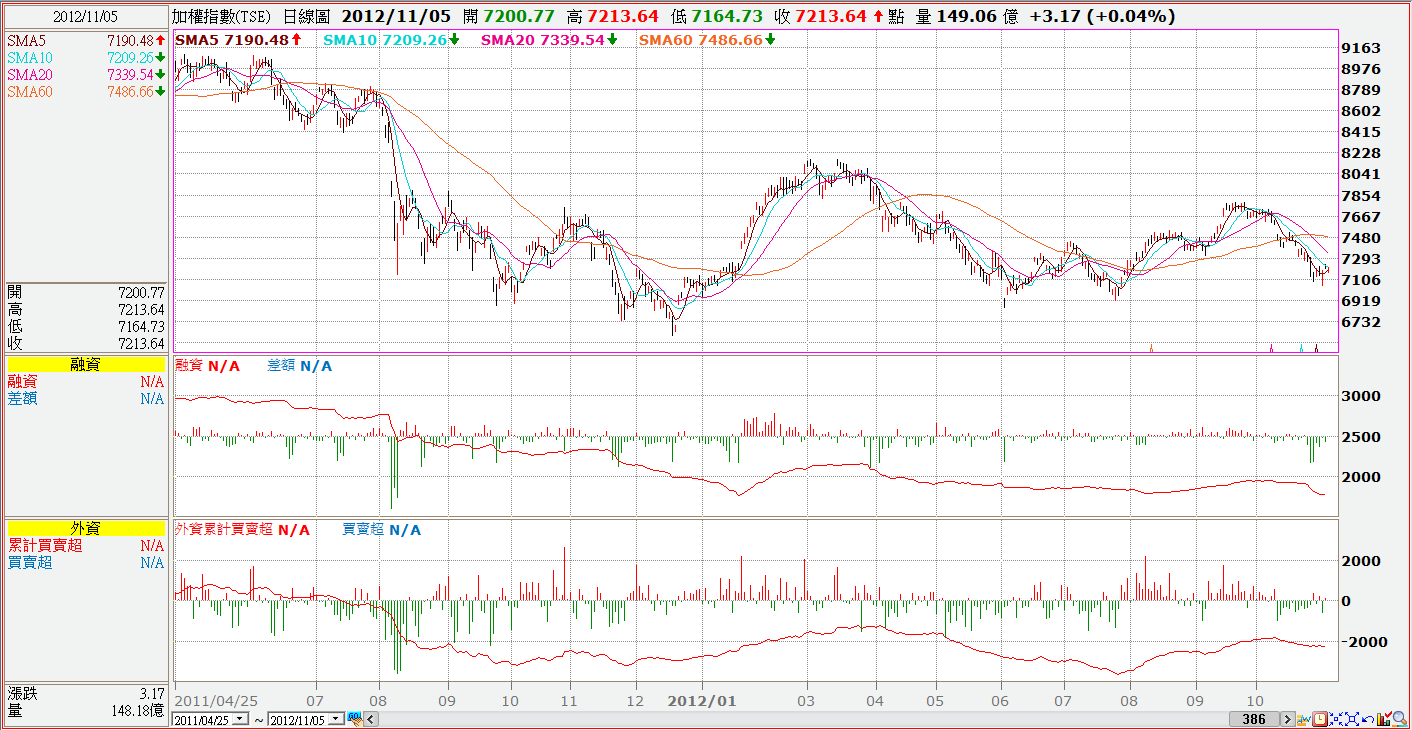Click the SMA60 7486.66 legend above the chart
Image resolution: width=1412 pixels, height=730 pixels.
click(x=707, y=40)
